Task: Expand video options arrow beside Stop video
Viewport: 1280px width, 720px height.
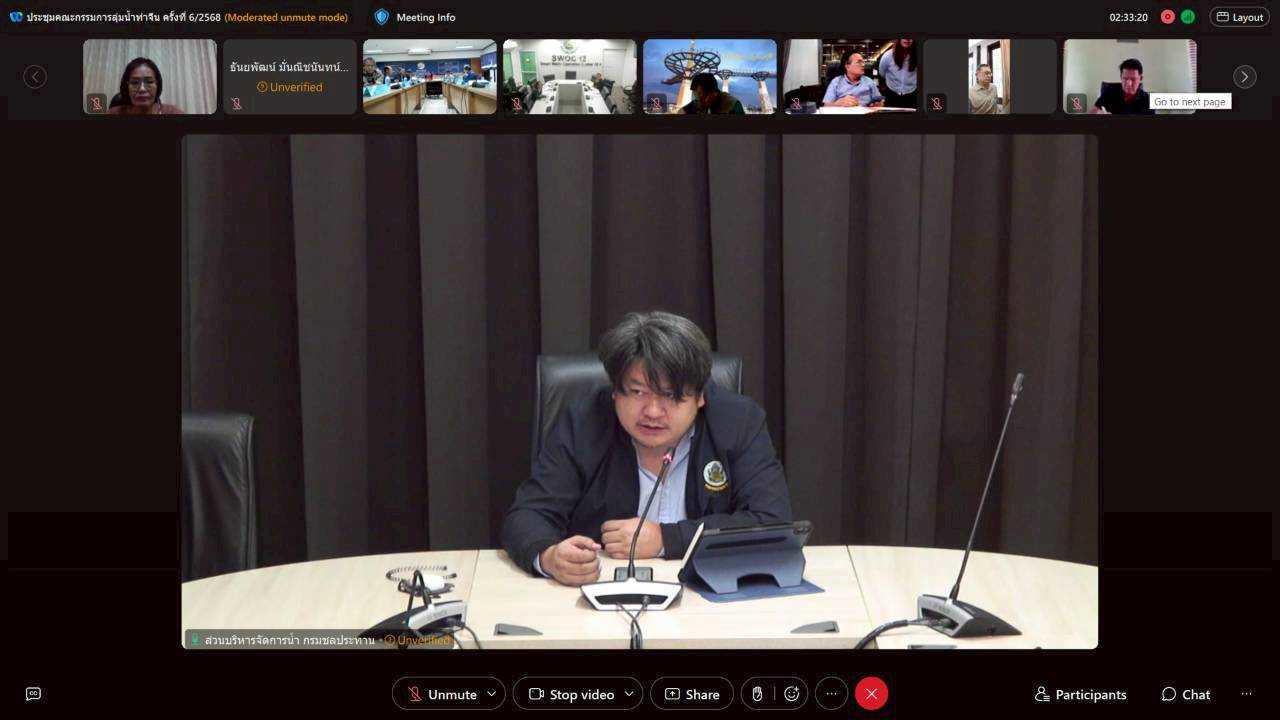Action: pos(629,694)
